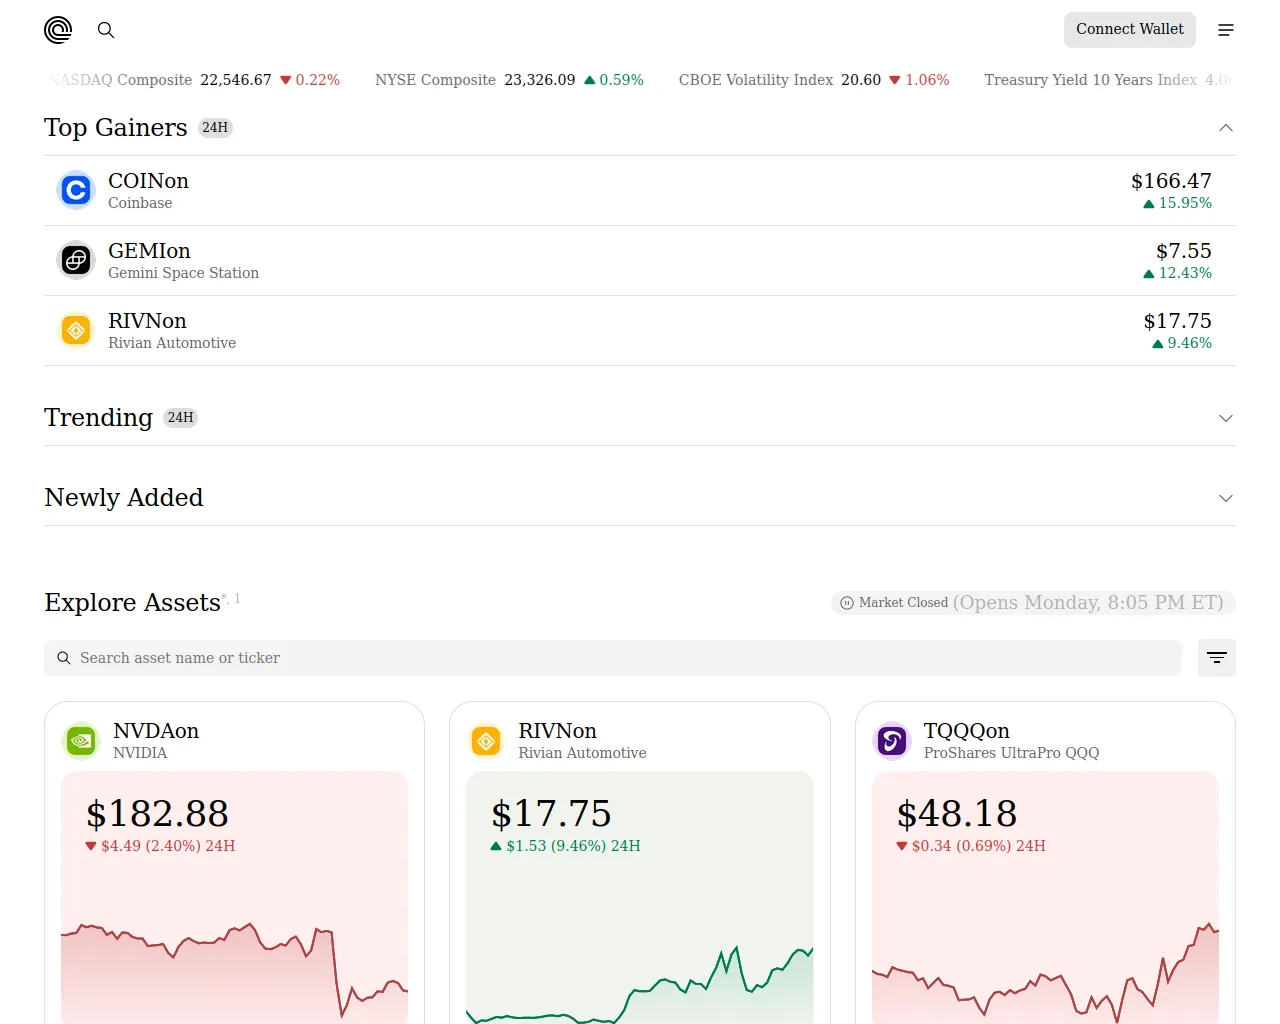The image size is (1280, 1024).
Task: Click the Market Closed clock icon
Action: 847,603
